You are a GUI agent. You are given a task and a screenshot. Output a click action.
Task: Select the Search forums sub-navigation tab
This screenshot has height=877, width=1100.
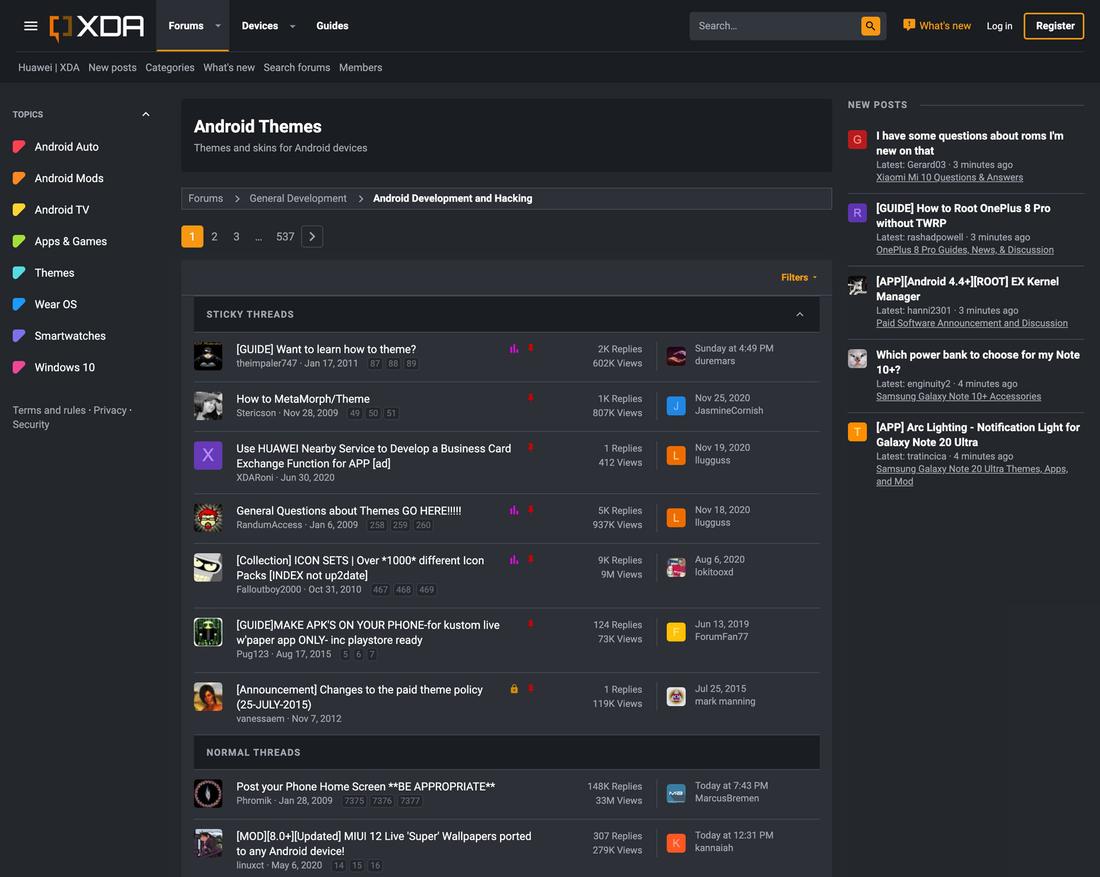[x=296, y=68]
